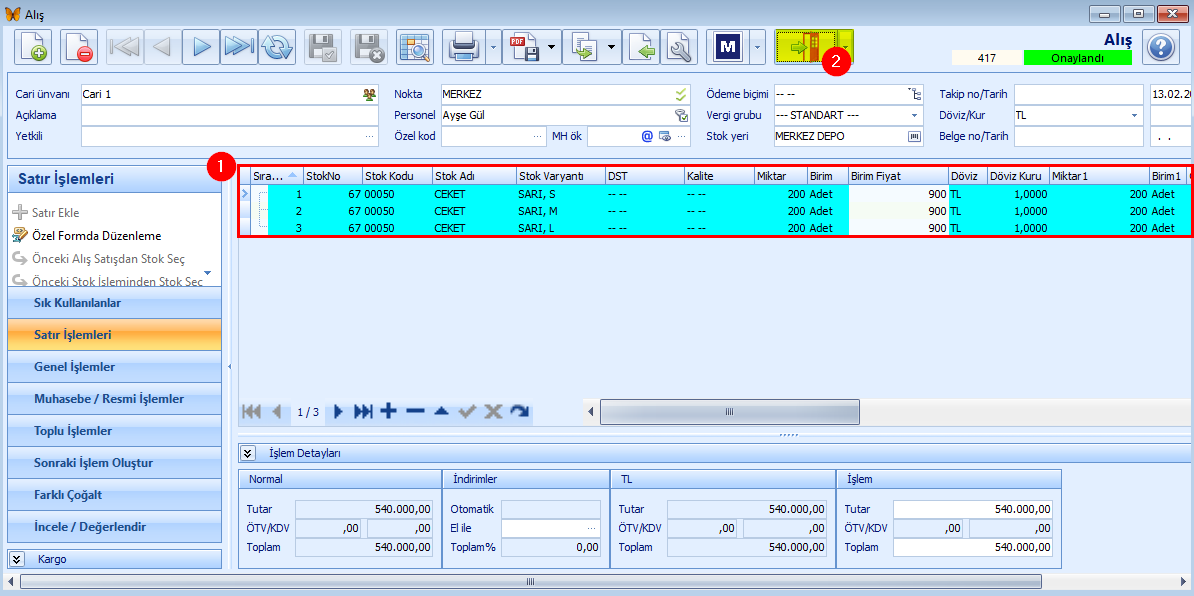Click the delete document icon with red minus
The image size is (1194, 596).
pyautogui.click(x=79, y=47)
